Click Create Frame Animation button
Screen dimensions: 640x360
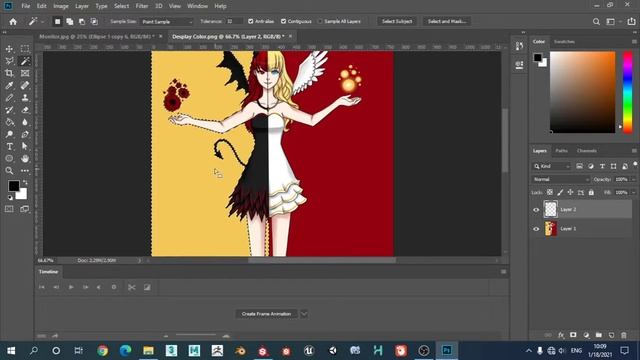point(266,314)
